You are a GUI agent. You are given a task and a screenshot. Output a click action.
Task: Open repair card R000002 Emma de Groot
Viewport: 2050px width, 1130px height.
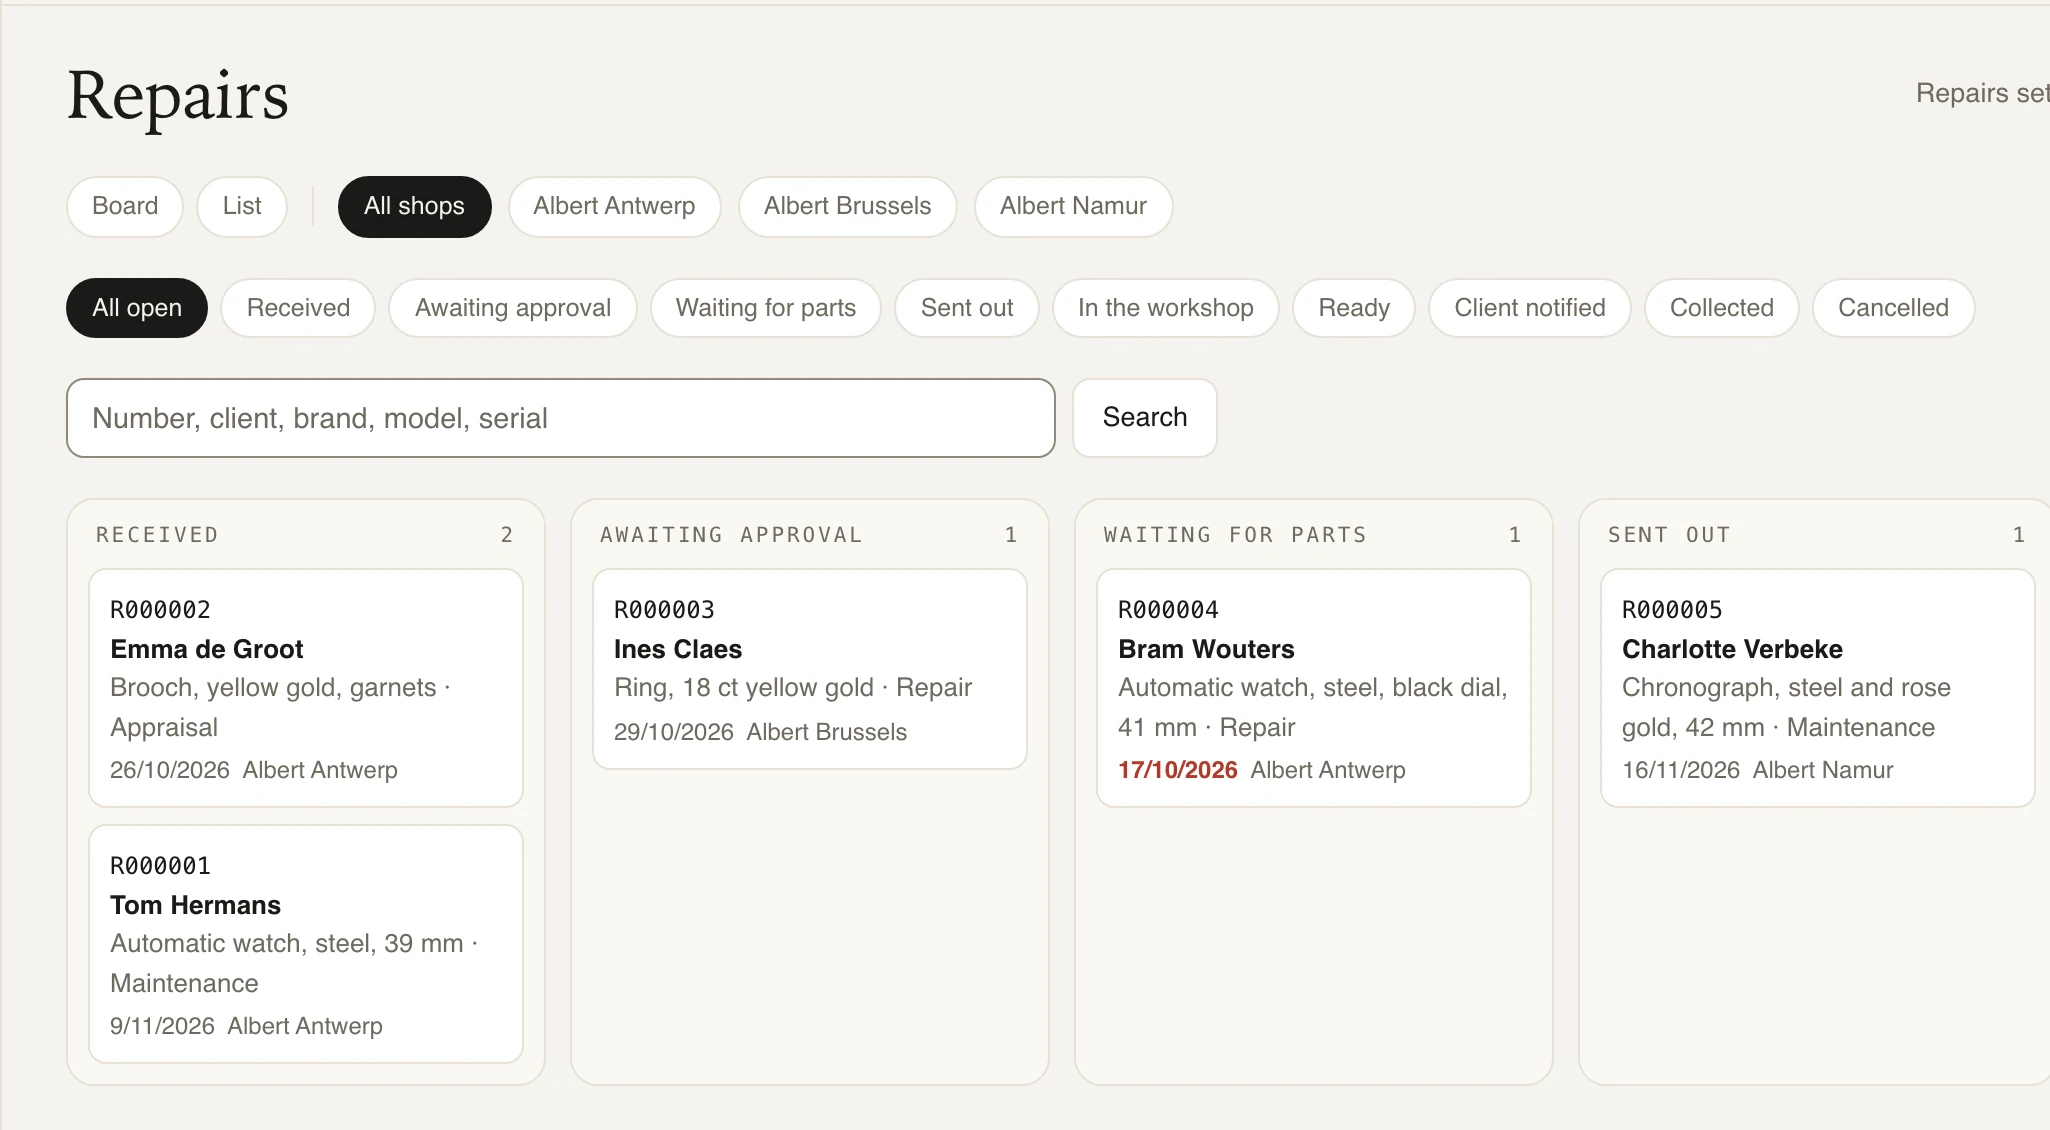(306, 688)
